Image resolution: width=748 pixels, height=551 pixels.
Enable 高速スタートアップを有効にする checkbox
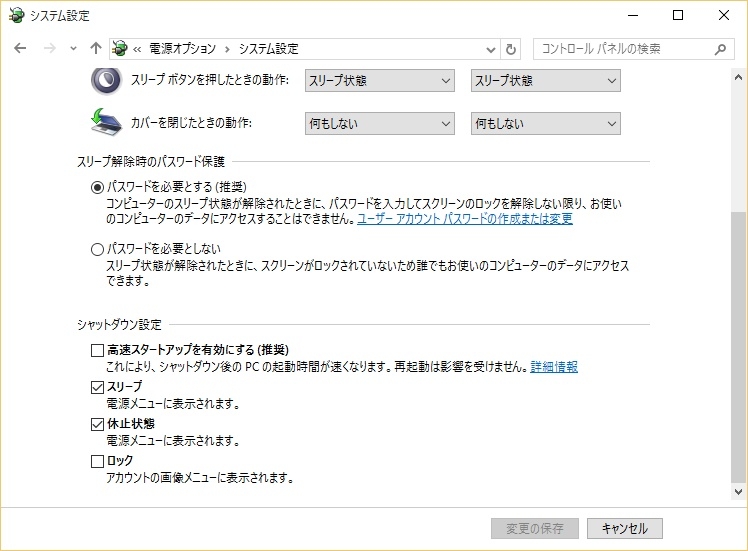pos(97,350)
